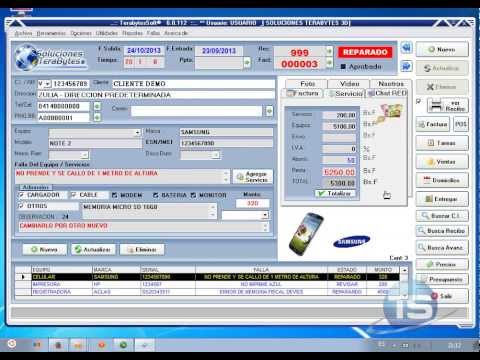
Task: Toggle the MONITOR accessory checkbox
Action: coord(193,195)
